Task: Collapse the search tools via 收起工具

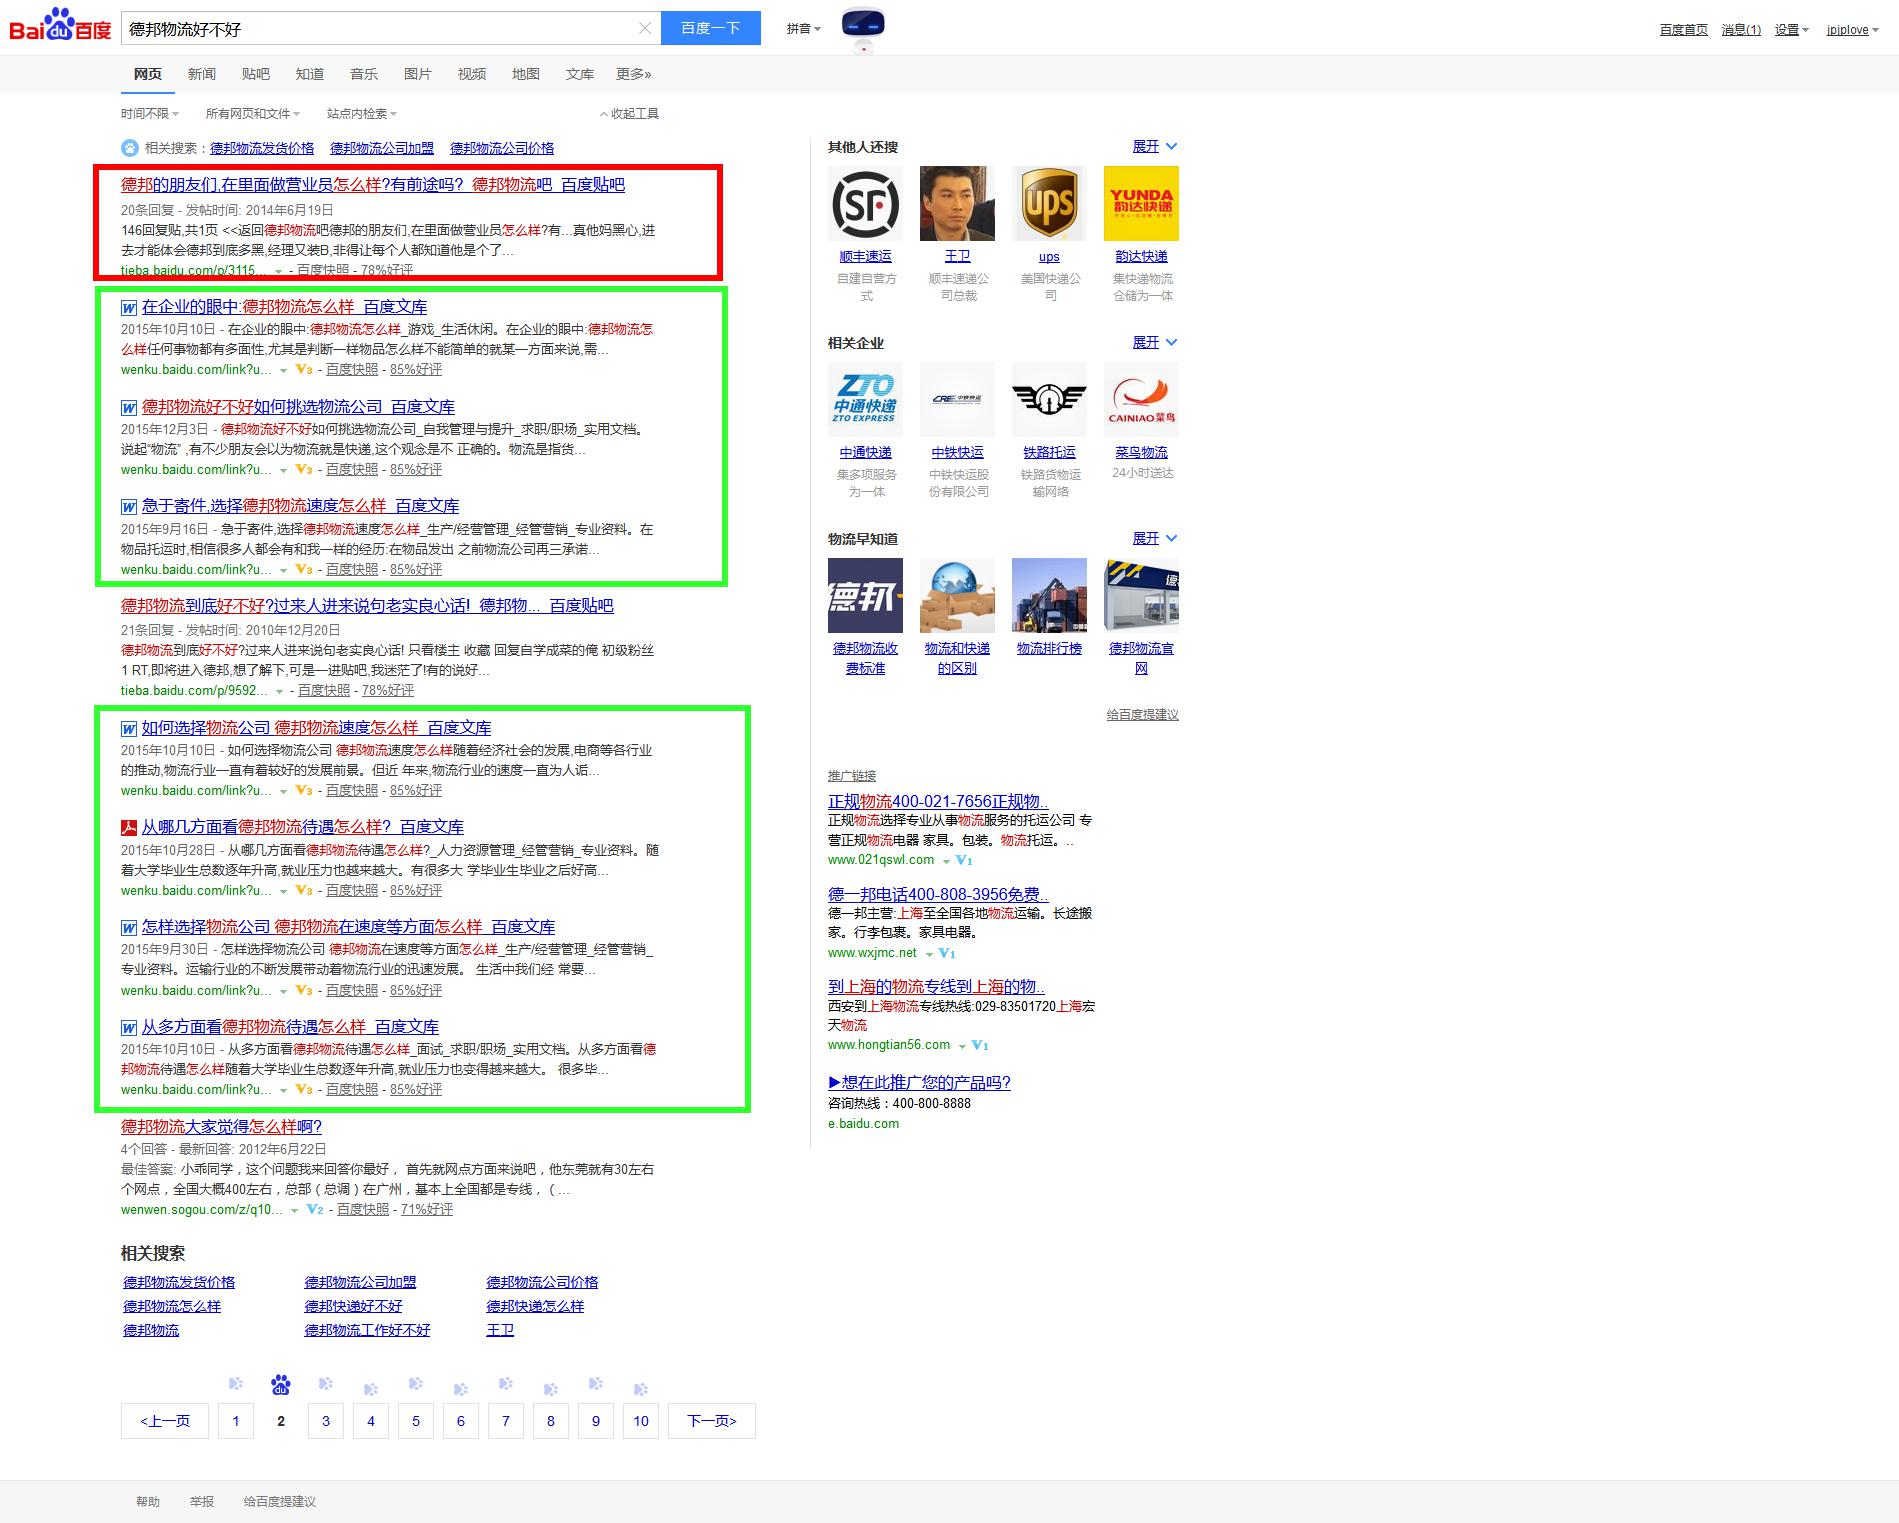Action: (629, 114)
